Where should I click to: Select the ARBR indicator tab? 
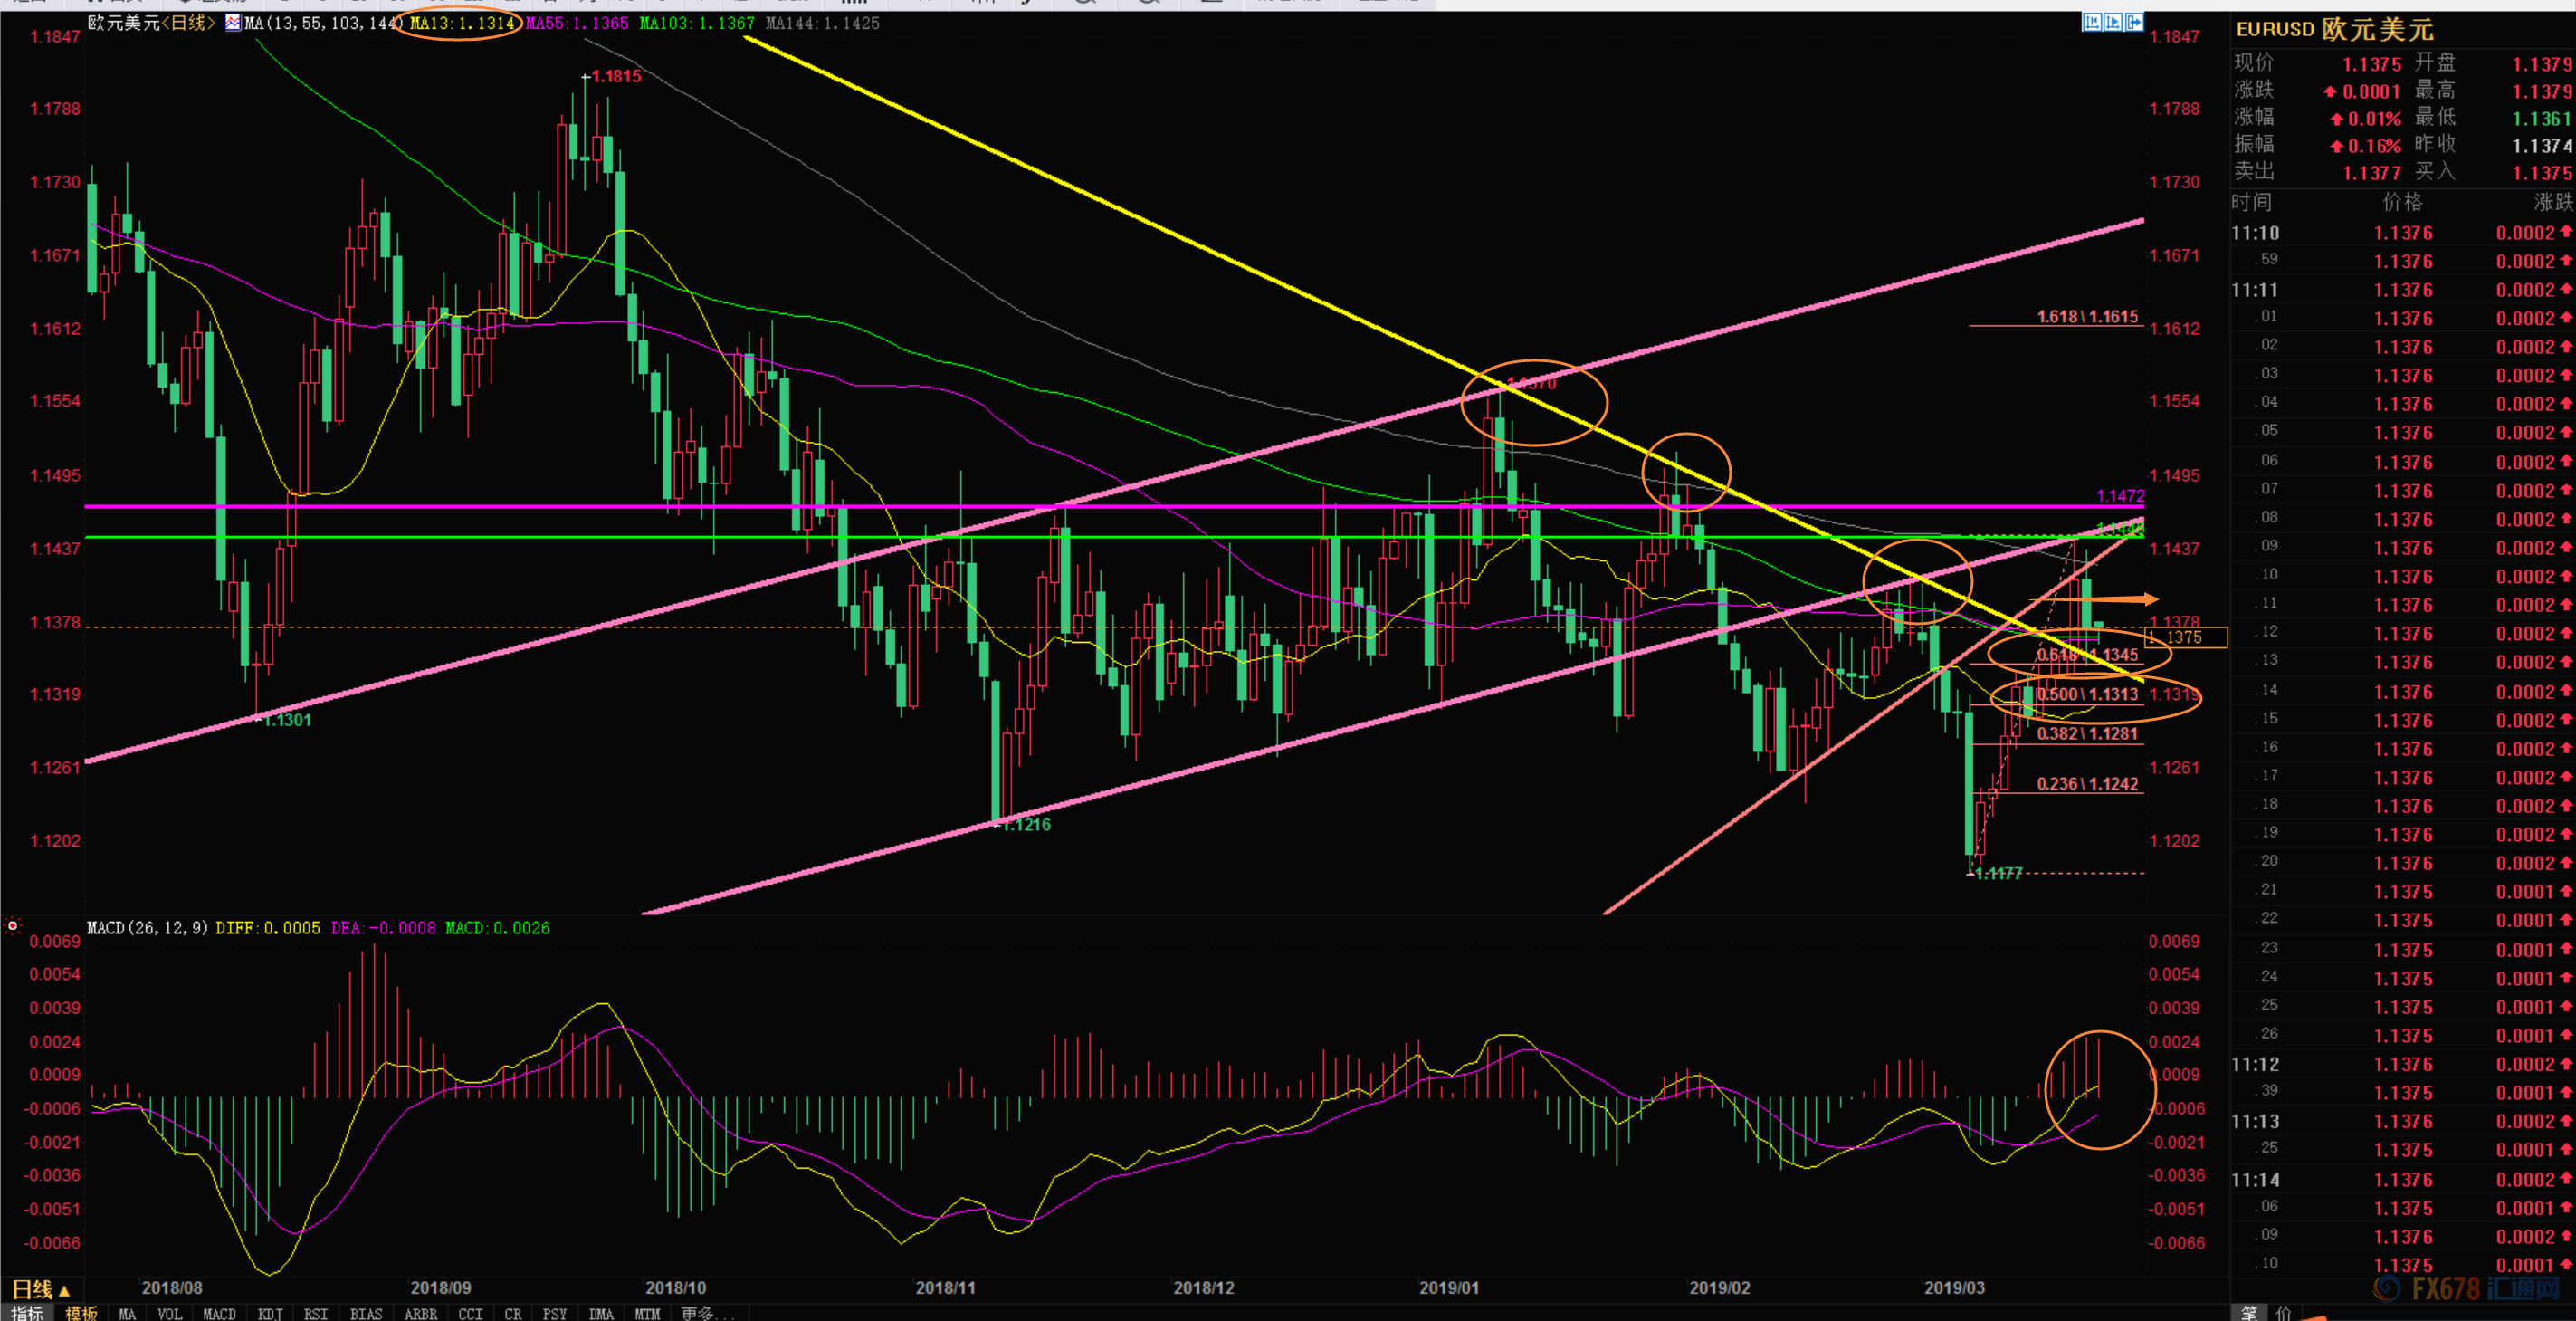[x=421, y=1314]
